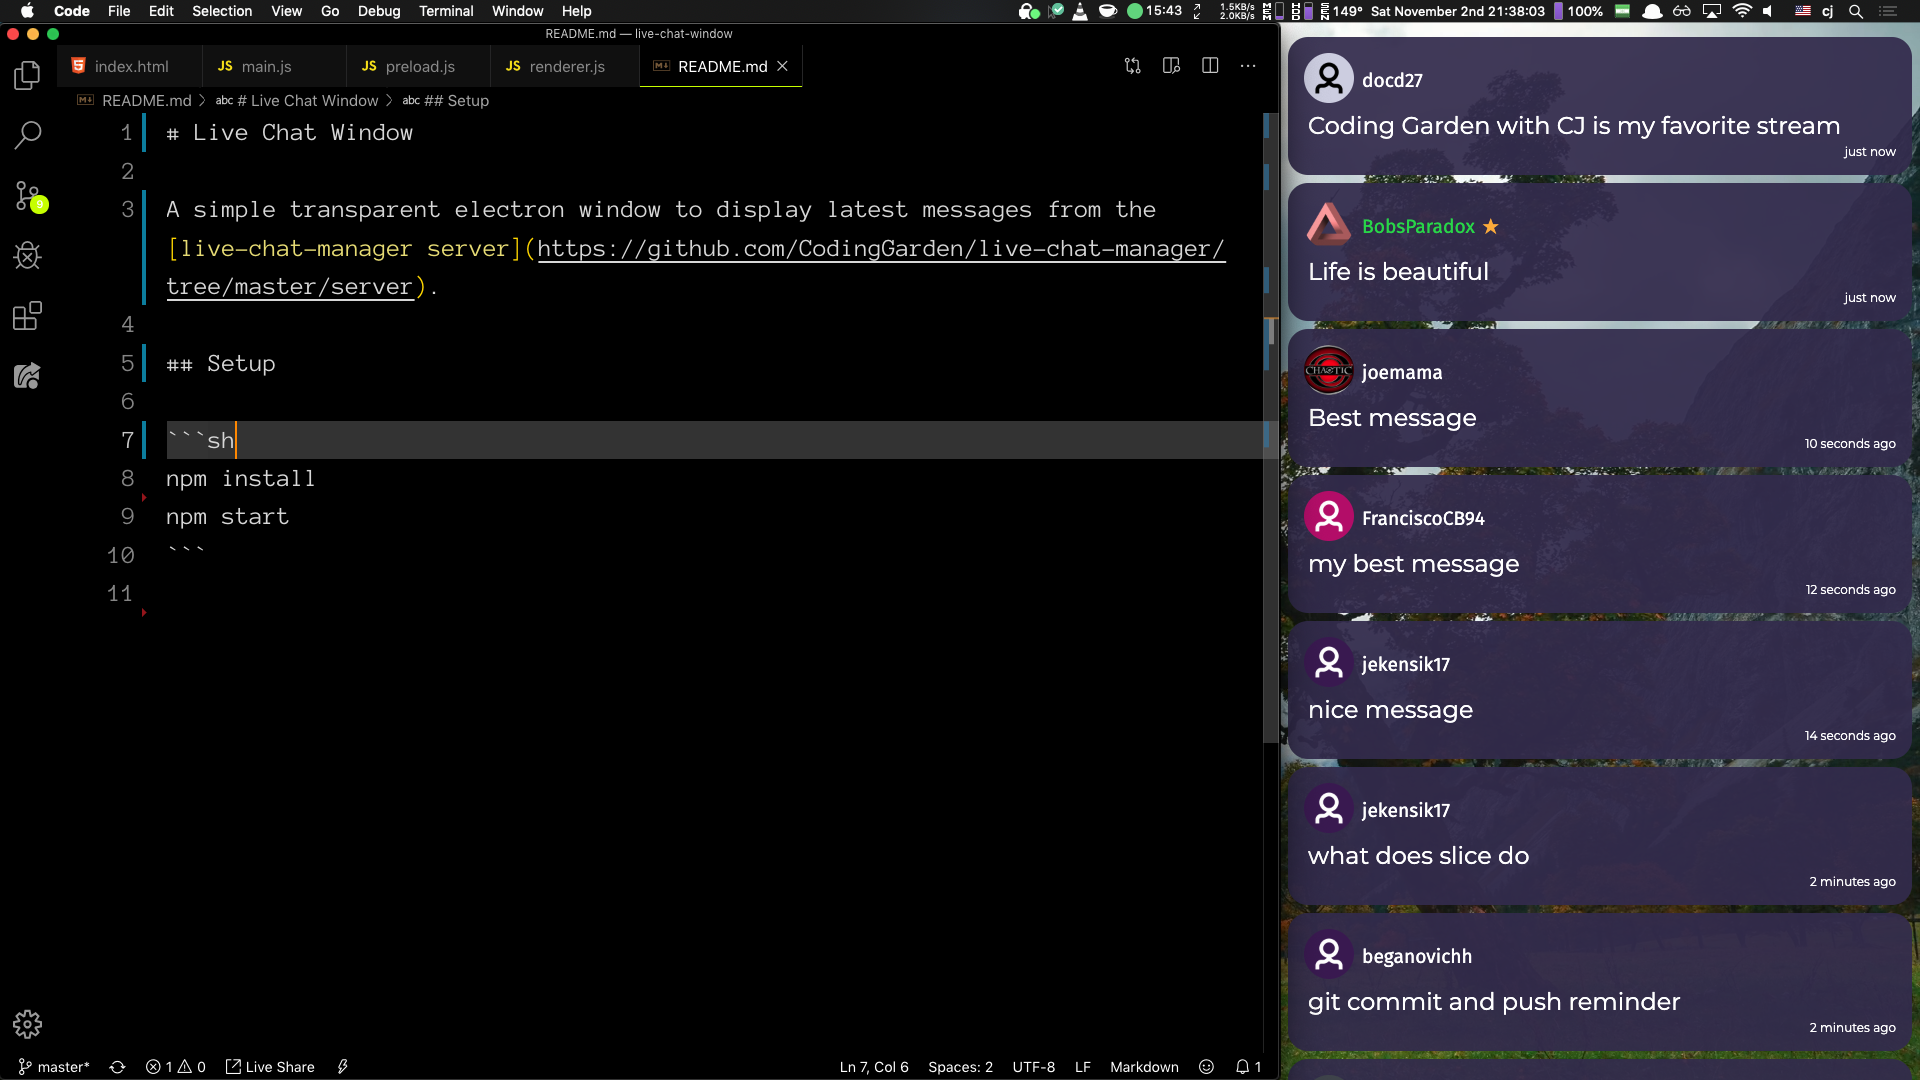Switch to the index.html tab
The image size is (1920, 1080).
tap(130, 66)
